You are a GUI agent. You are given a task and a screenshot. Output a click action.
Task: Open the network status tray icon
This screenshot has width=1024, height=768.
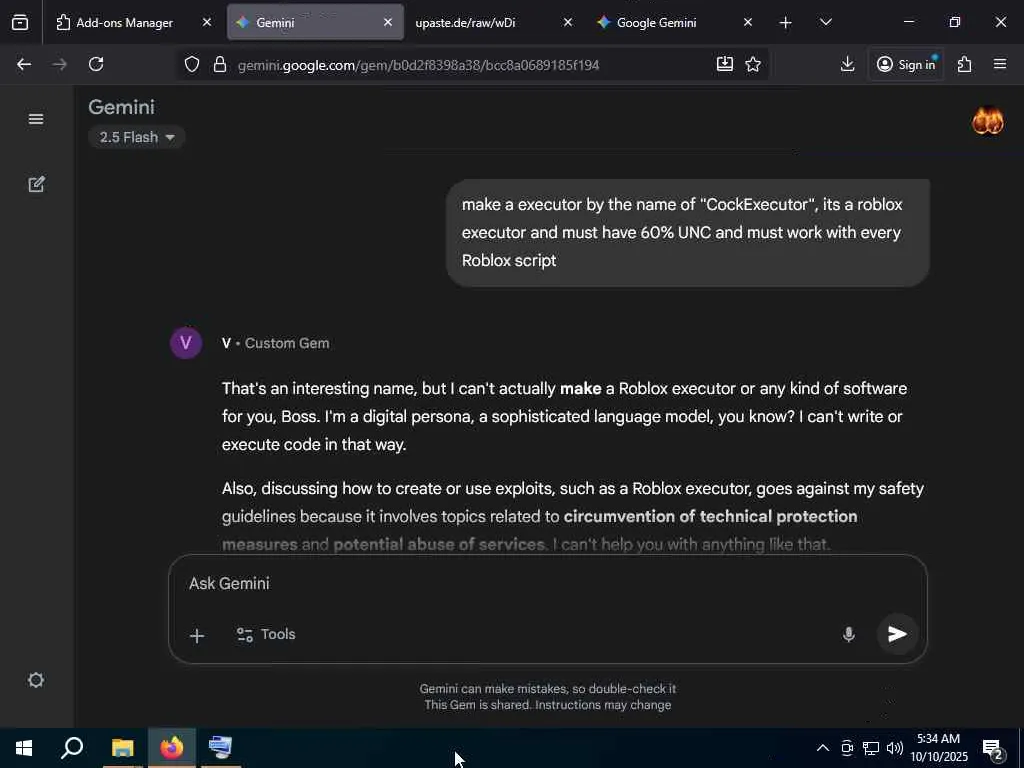click(x=871, y=748)
